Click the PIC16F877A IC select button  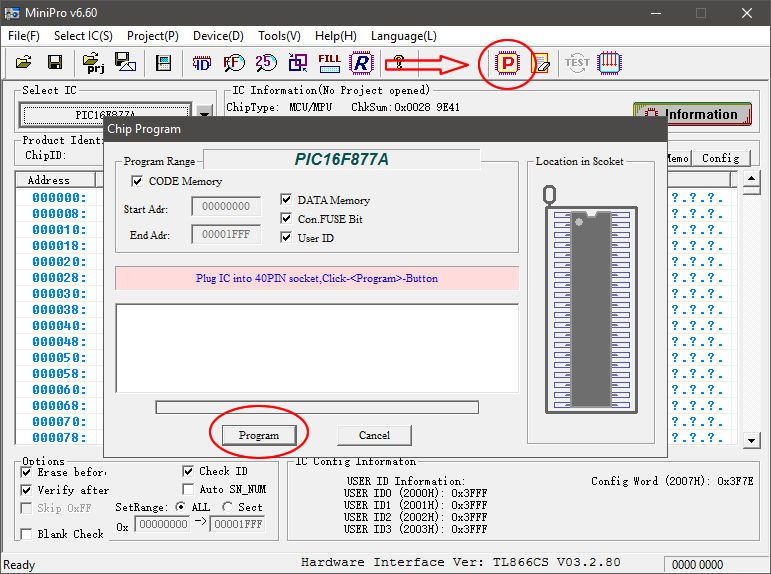click(105, 115)
